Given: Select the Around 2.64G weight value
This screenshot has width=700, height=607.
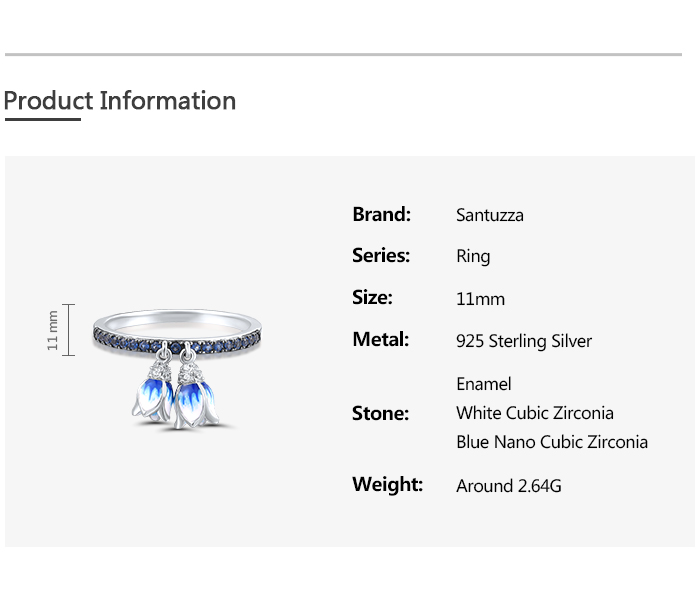Looking at the screenshot, I should coord(509,487).
